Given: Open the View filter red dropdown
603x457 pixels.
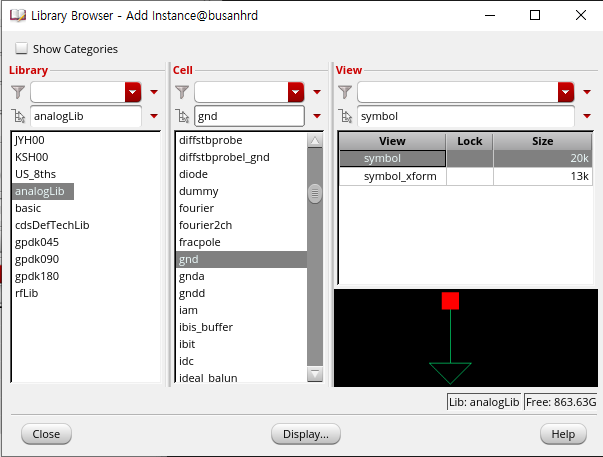Looking at the screenshot, I should click(x=566, y=92).
